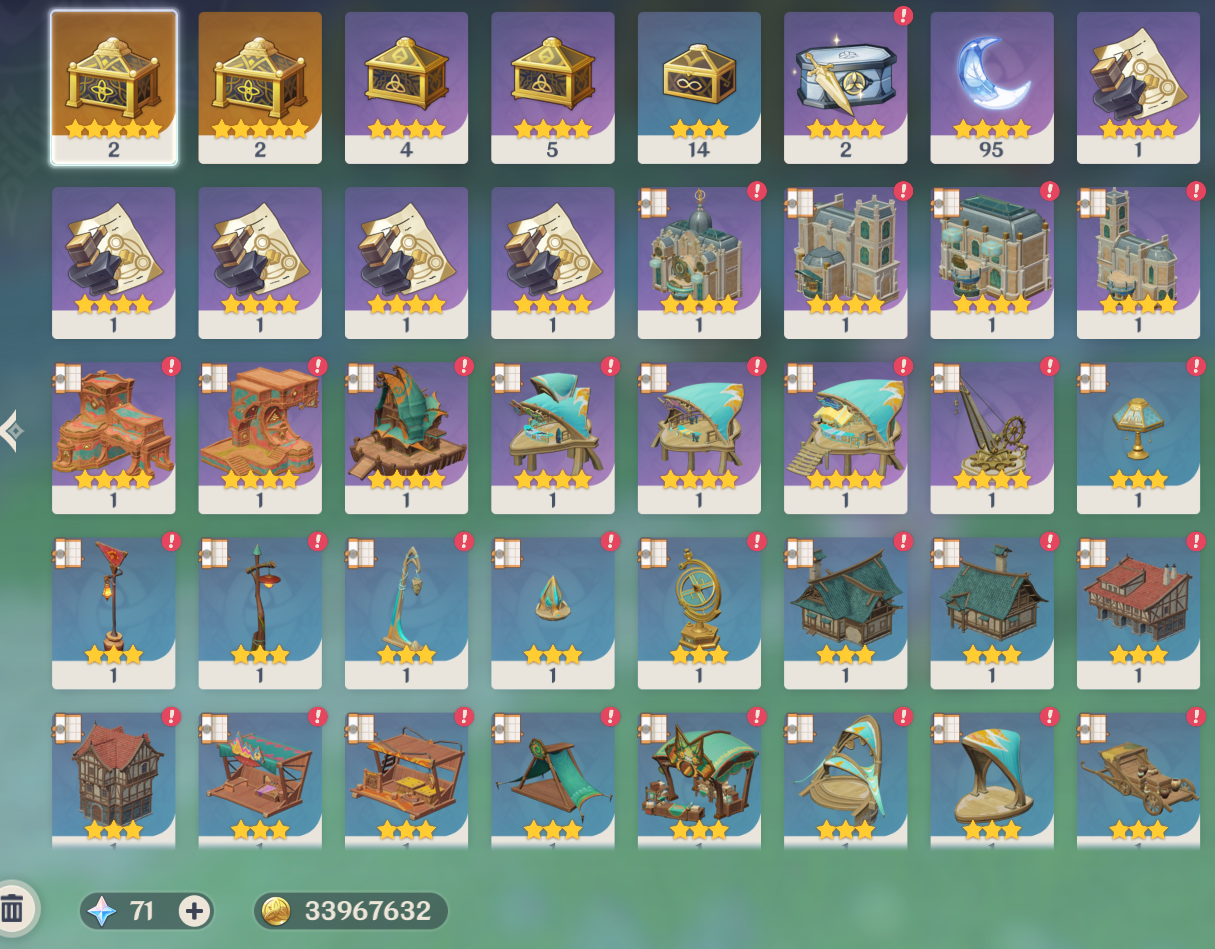
Task: Select the crane machine blueprint item
Action: pyautogui.click(x=992, y=438)
